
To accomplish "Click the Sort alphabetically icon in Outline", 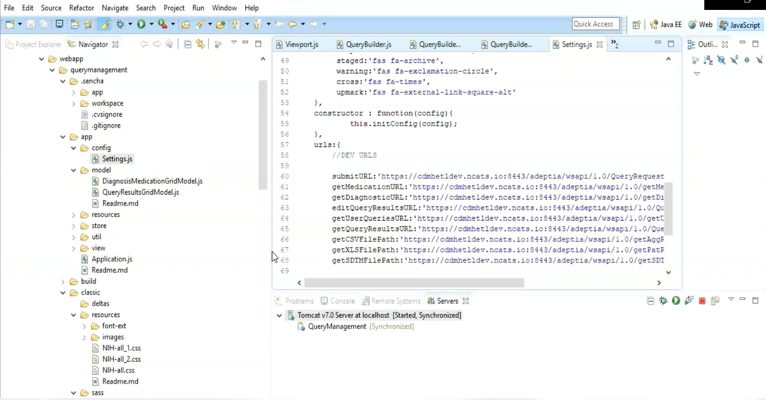I will 708,60.
